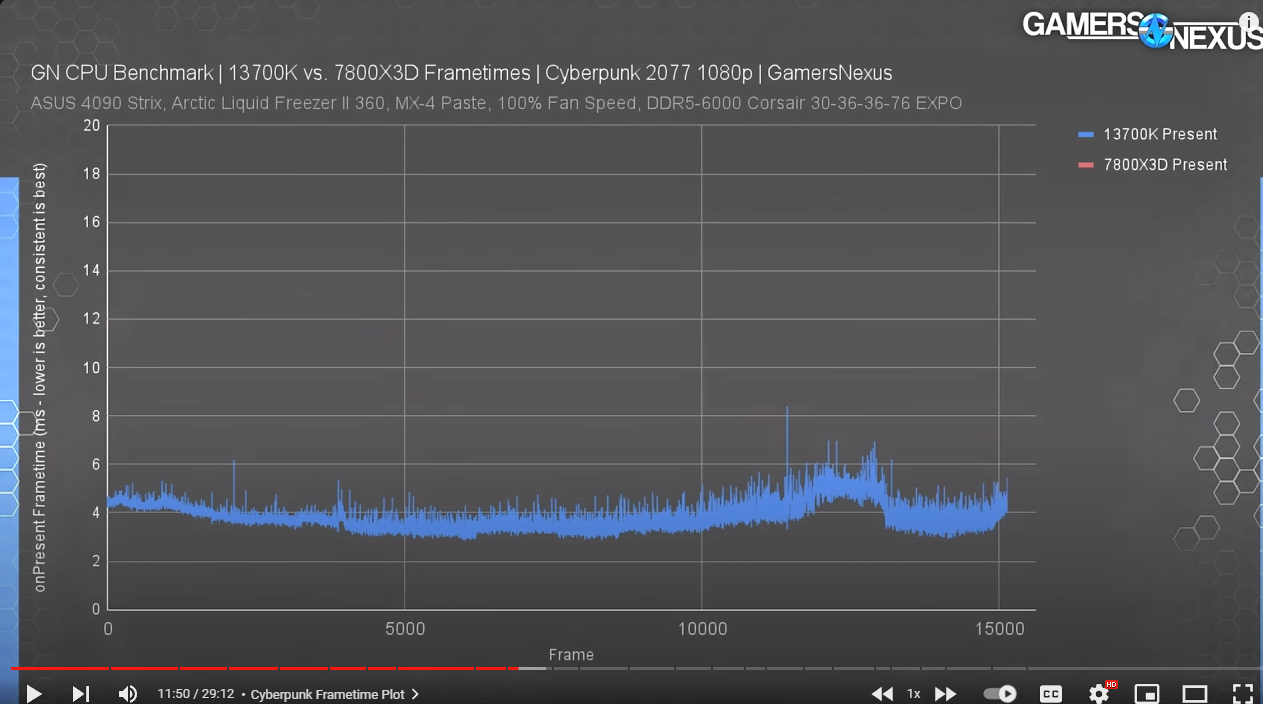Open the 1x playback speed option
Image resolution: width=1263 pixels, height=704 pixels.
[913, 693]
